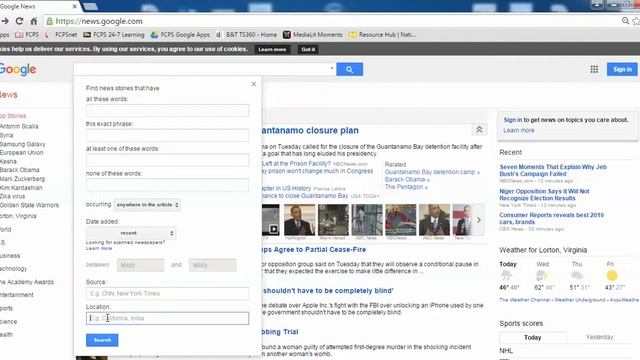Switch to the Today sports scores tab
This screenshot has width=640, height=360.
coord(533,338)
